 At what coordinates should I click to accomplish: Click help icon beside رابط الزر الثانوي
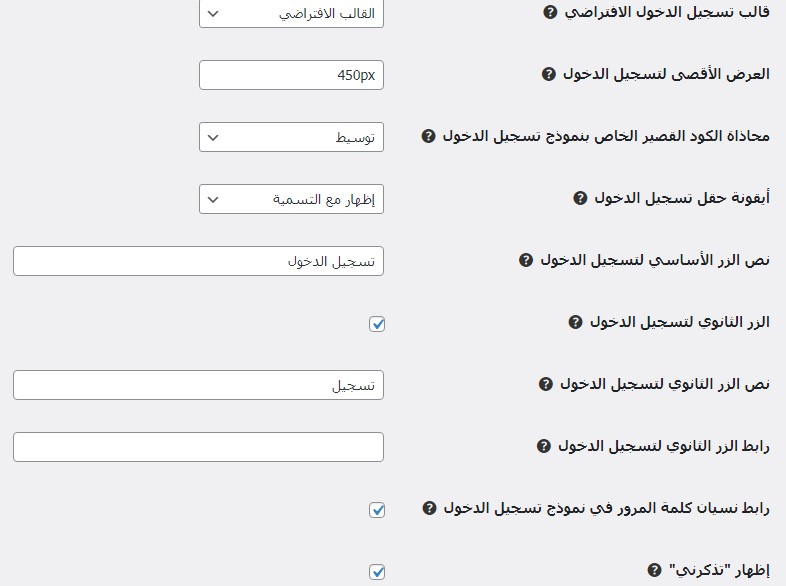coord(543,446)
